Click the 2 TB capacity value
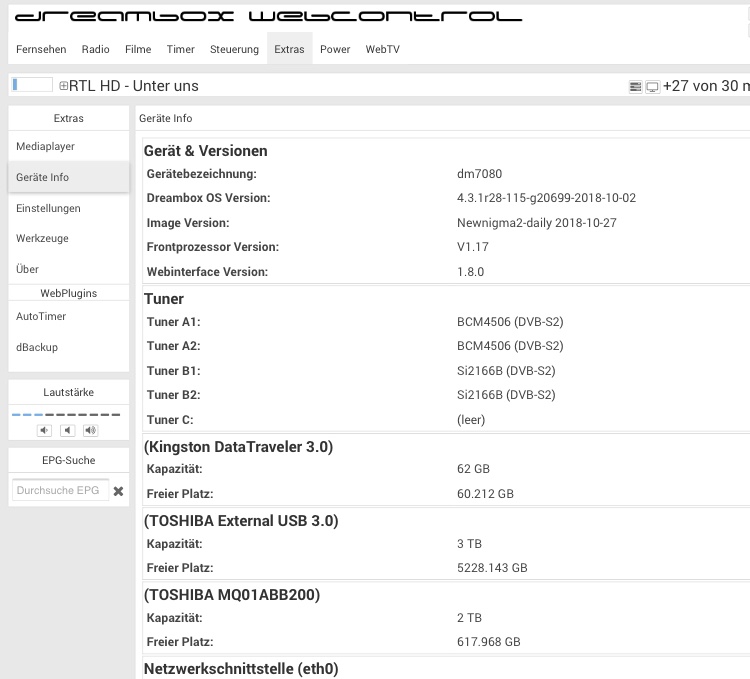This screenshot has height=679, width=750. pyautogui.click(x=469, y=618)
